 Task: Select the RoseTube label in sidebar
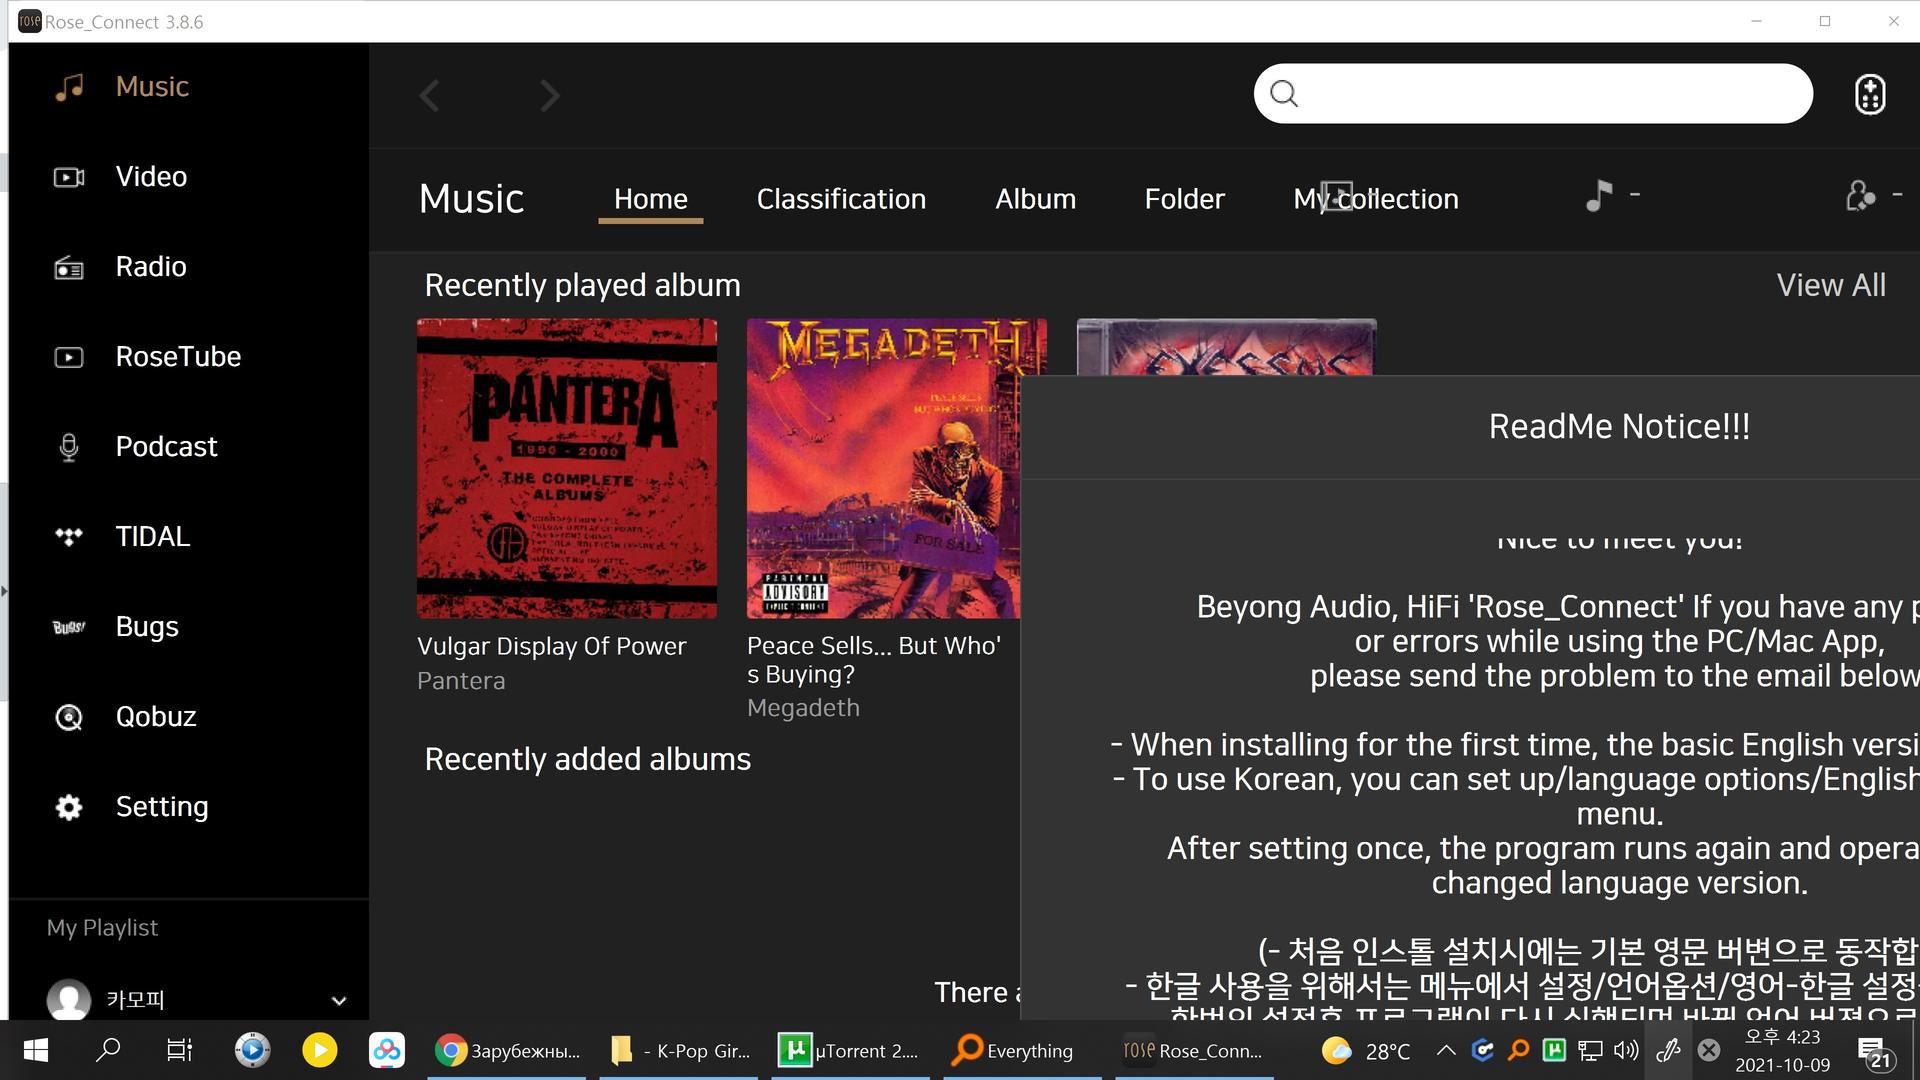pyautogui.click(x=178, y=357)
